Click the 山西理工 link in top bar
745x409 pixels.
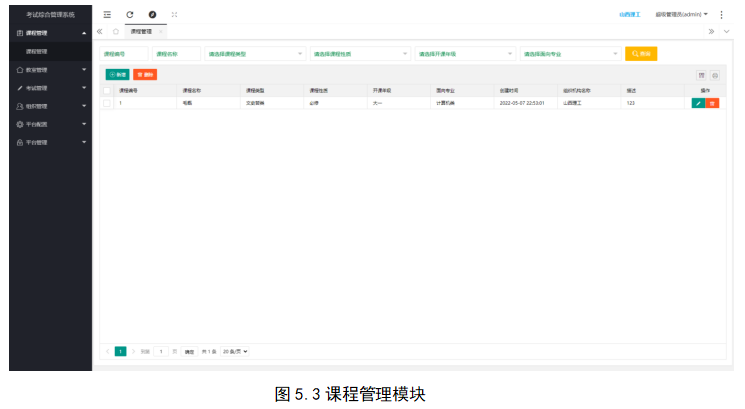pos(630,15)
